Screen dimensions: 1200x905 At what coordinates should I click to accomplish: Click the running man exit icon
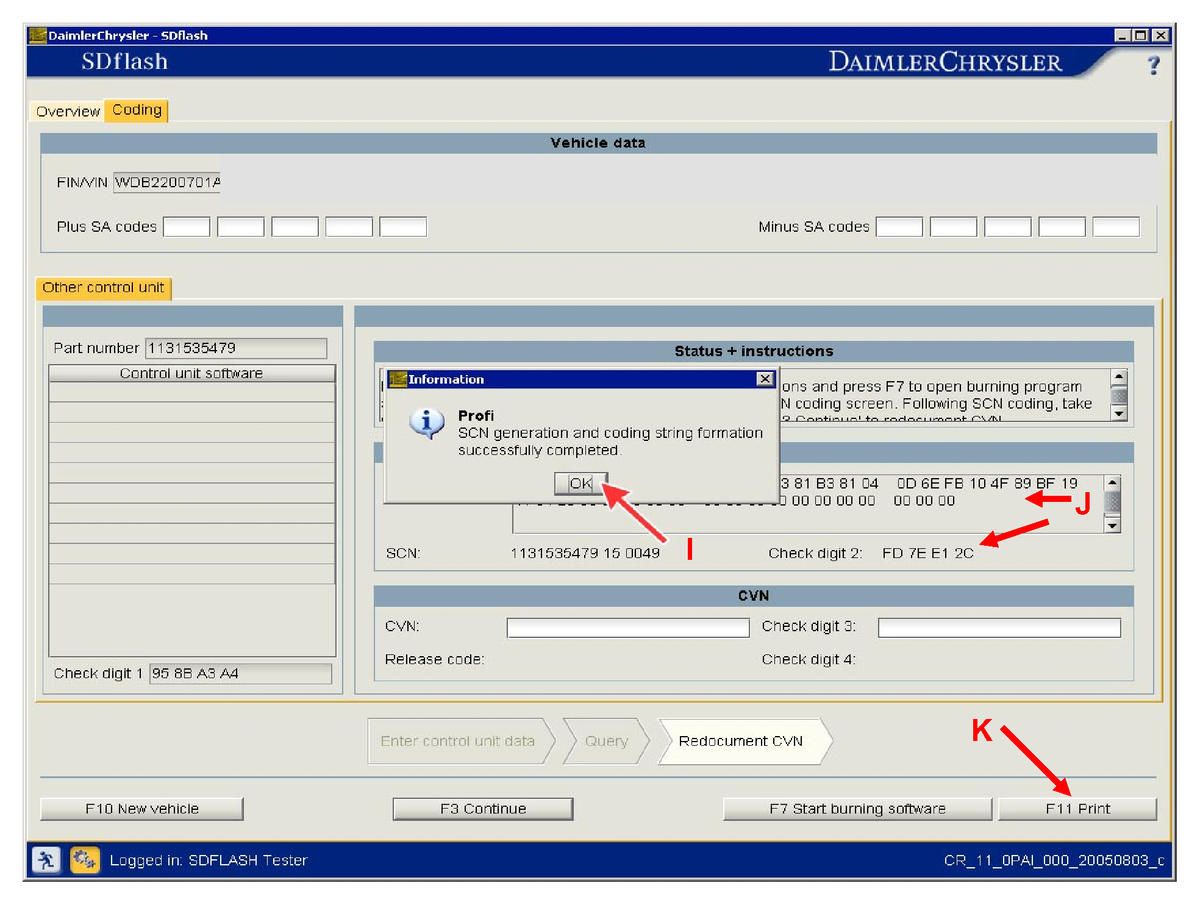click(x=45, y=859)
